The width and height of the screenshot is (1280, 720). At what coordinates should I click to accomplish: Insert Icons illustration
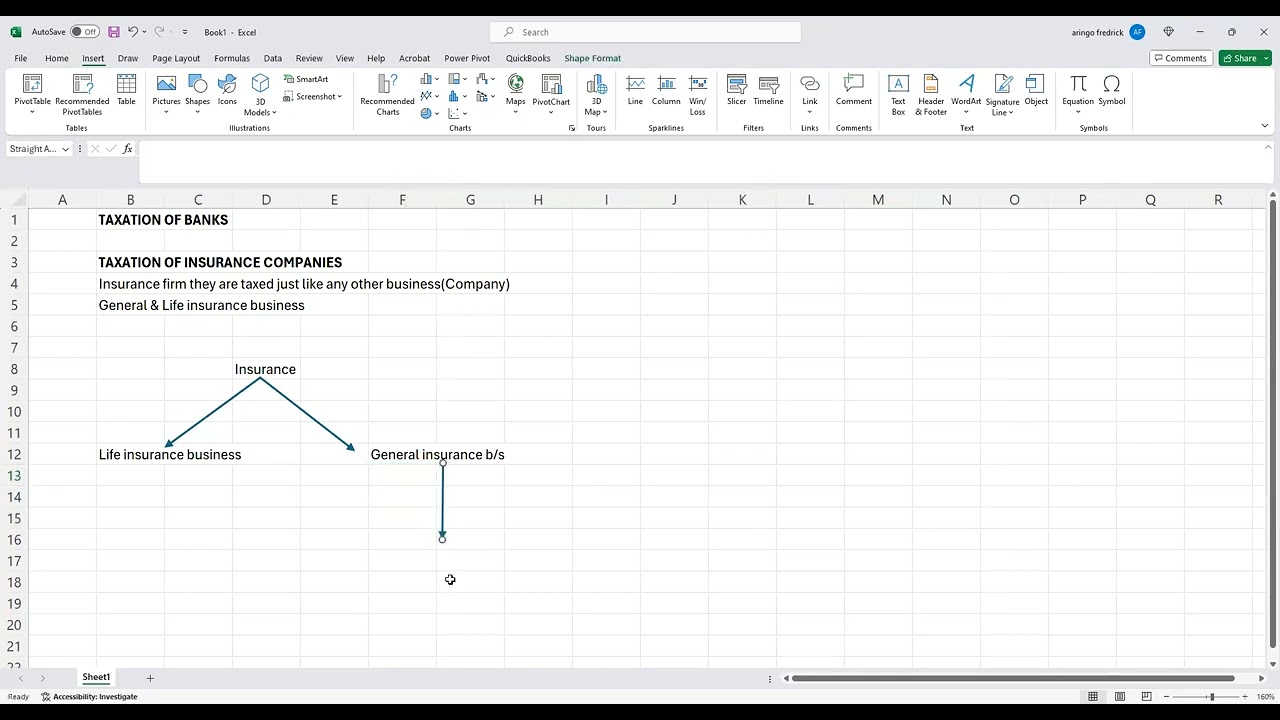point(227,90)
